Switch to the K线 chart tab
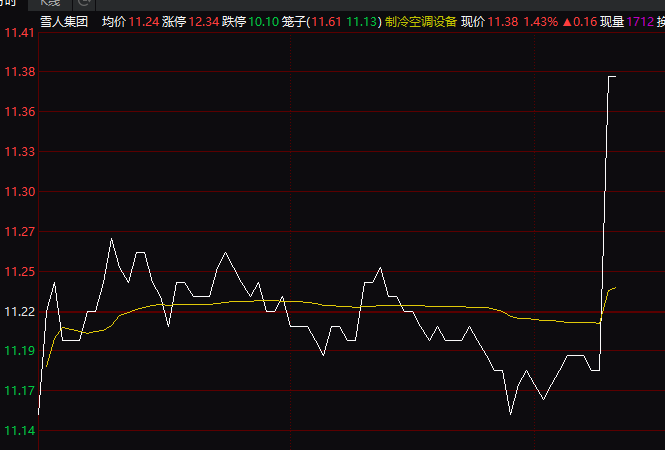Image resolution: width=665 pixels, height=450 pixels. pos(50,3)
